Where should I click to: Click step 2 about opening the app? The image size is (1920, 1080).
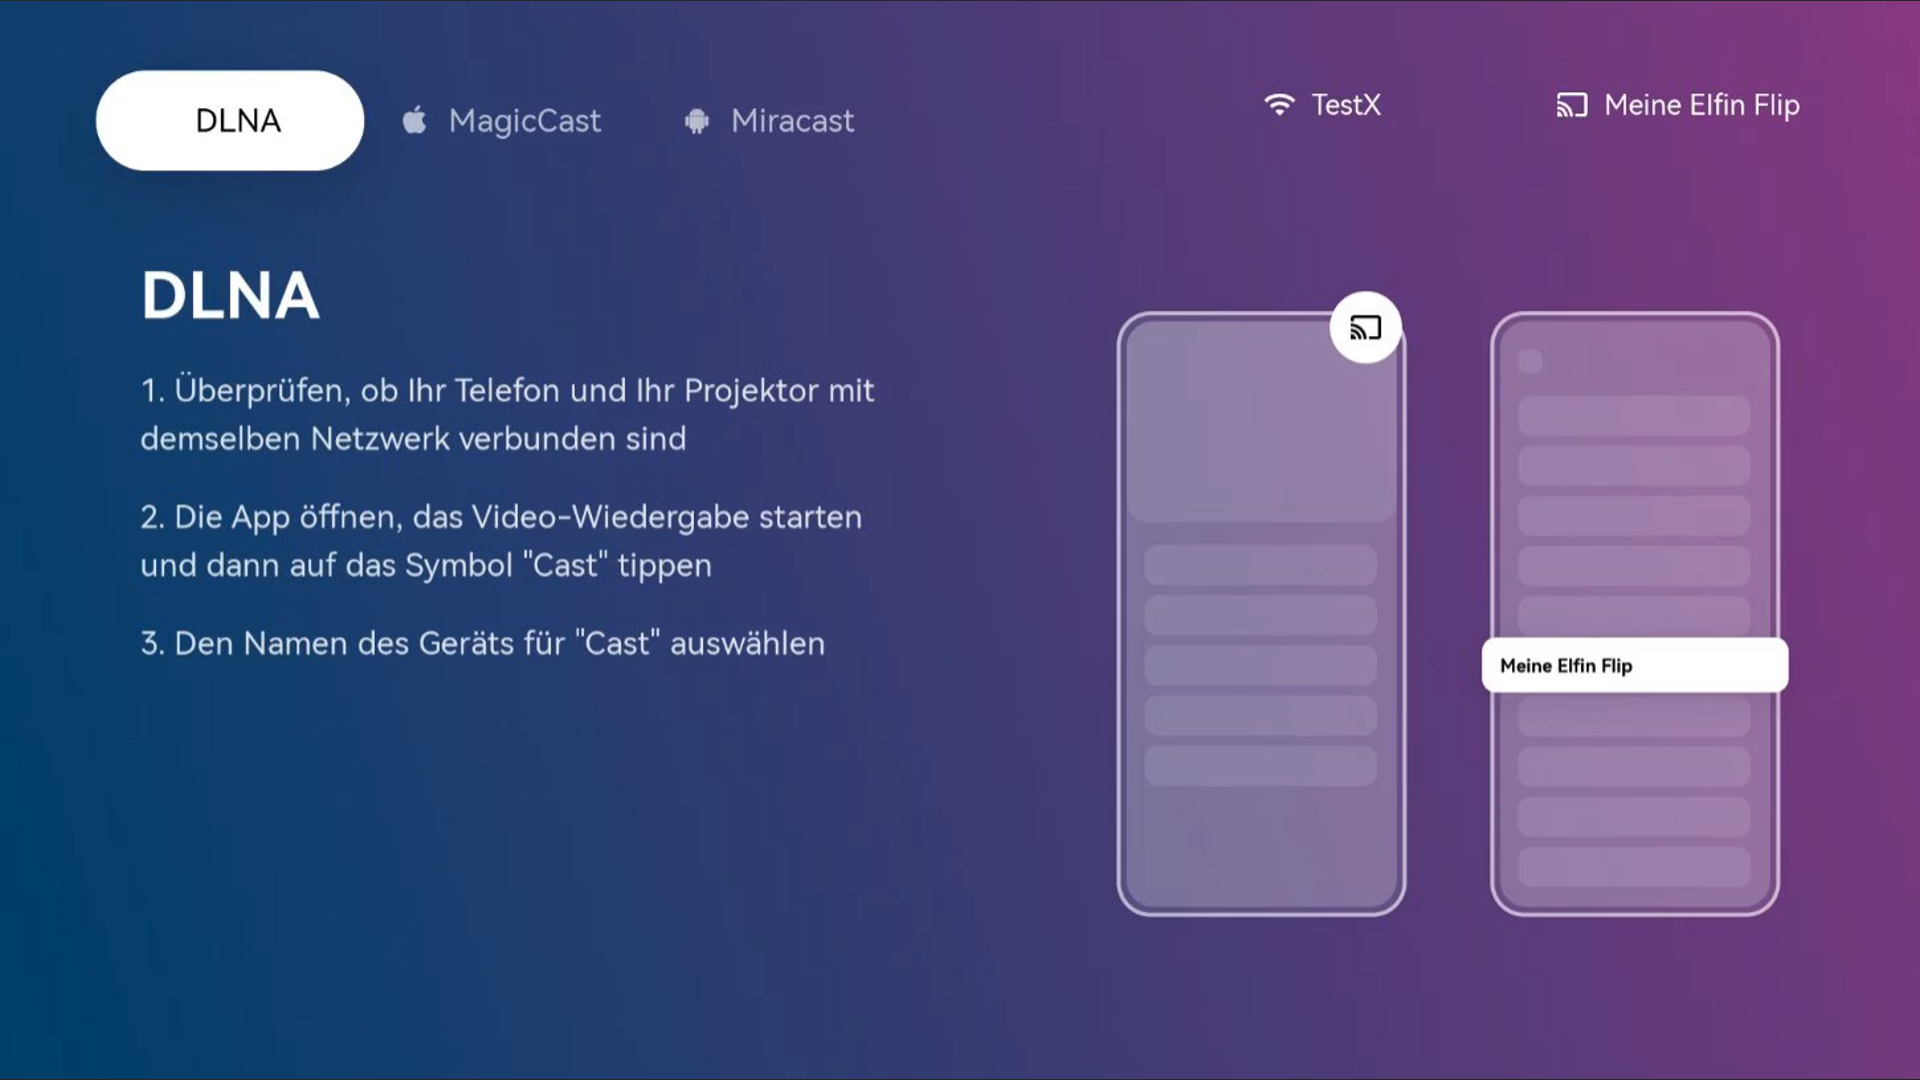pos(501,541)
